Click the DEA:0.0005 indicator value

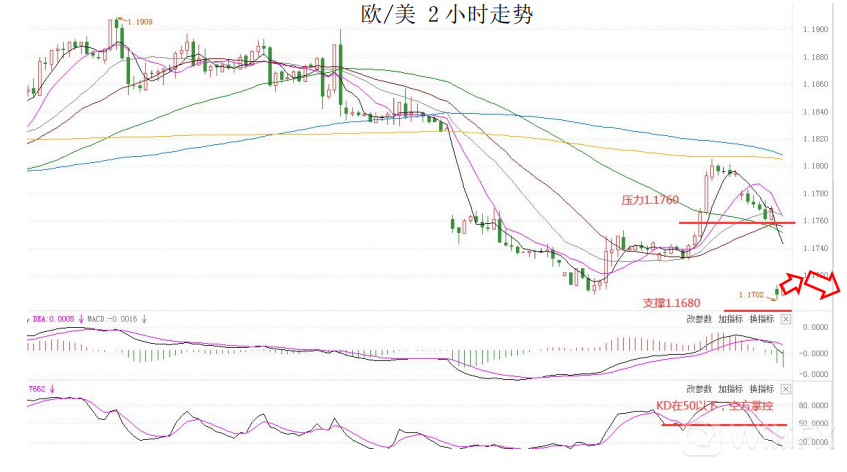[53, 319]
